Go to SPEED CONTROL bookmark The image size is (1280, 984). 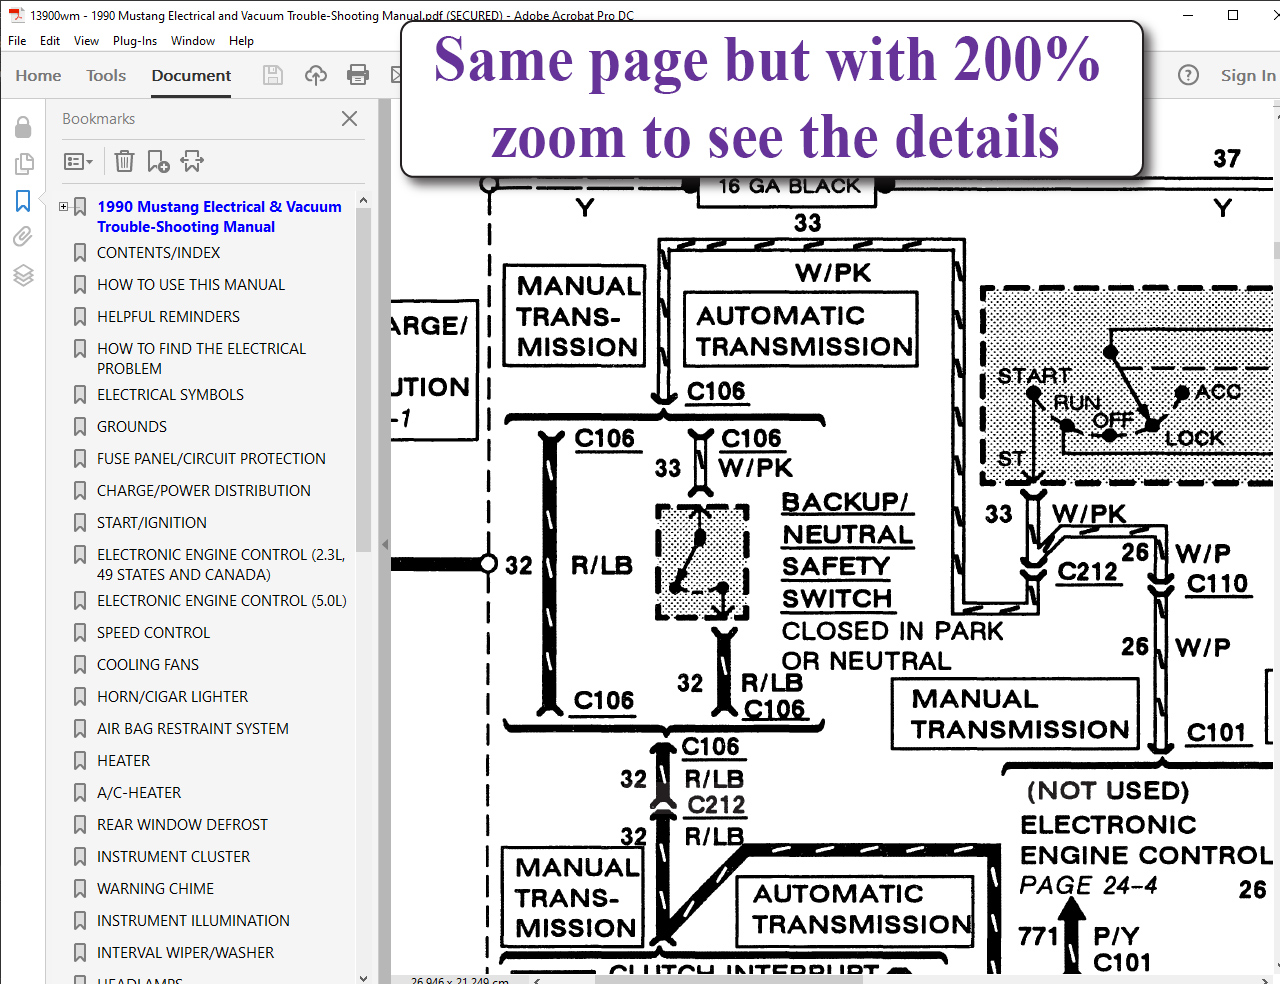153,633
